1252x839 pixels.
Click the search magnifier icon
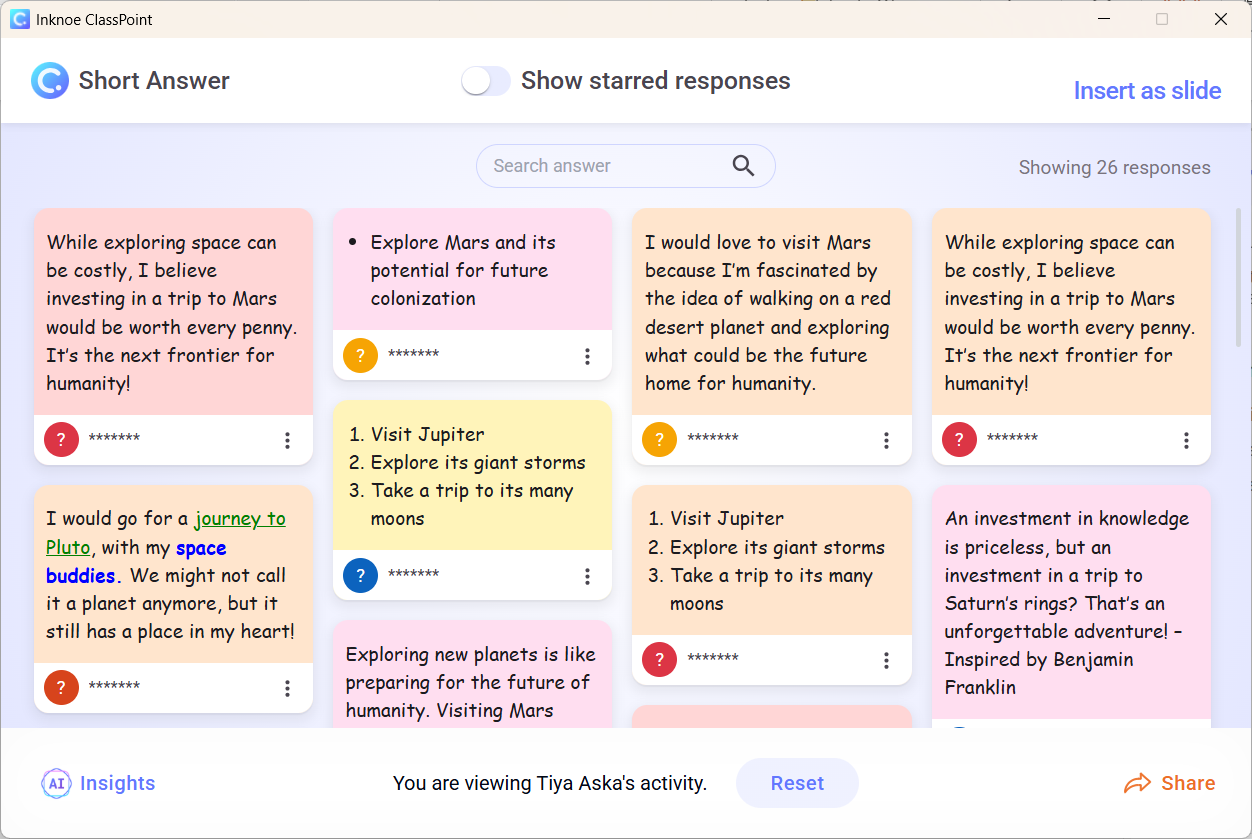coord(743,166)
